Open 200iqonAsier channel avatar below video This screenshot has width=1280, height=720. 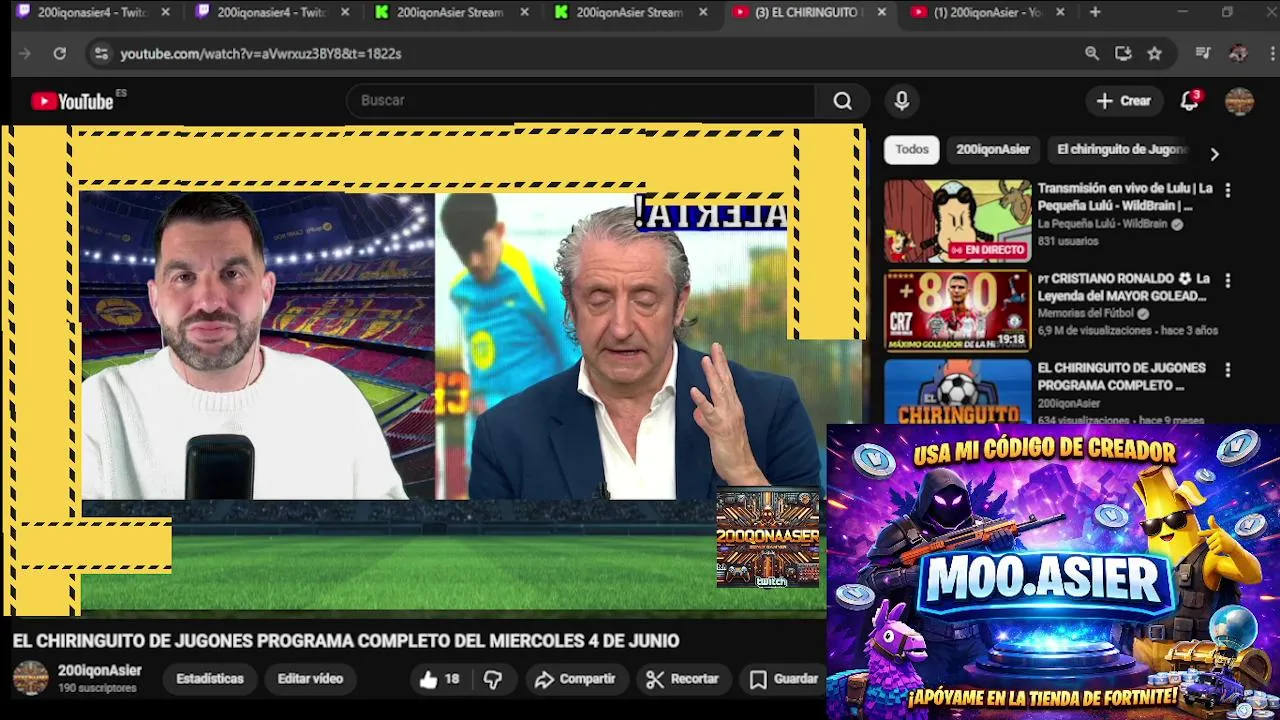pyautogui.click(x=30, y=678)
